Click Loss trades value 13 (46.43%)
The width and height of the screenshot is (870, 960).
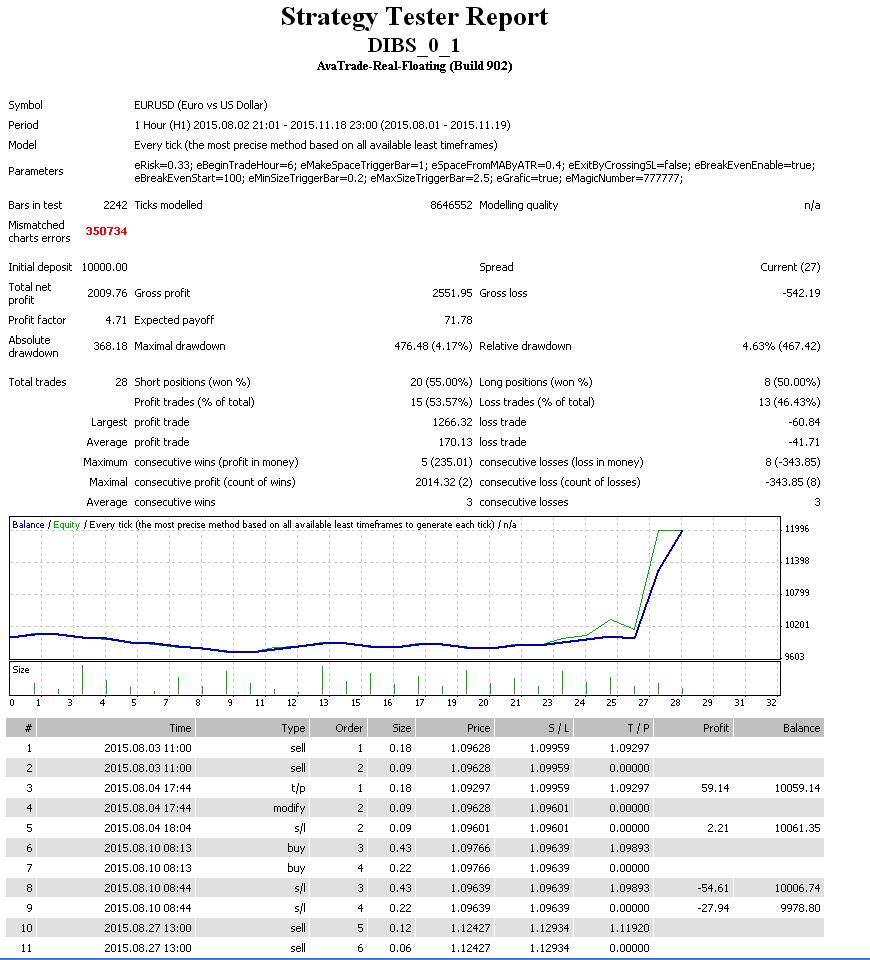click(789, 402)
